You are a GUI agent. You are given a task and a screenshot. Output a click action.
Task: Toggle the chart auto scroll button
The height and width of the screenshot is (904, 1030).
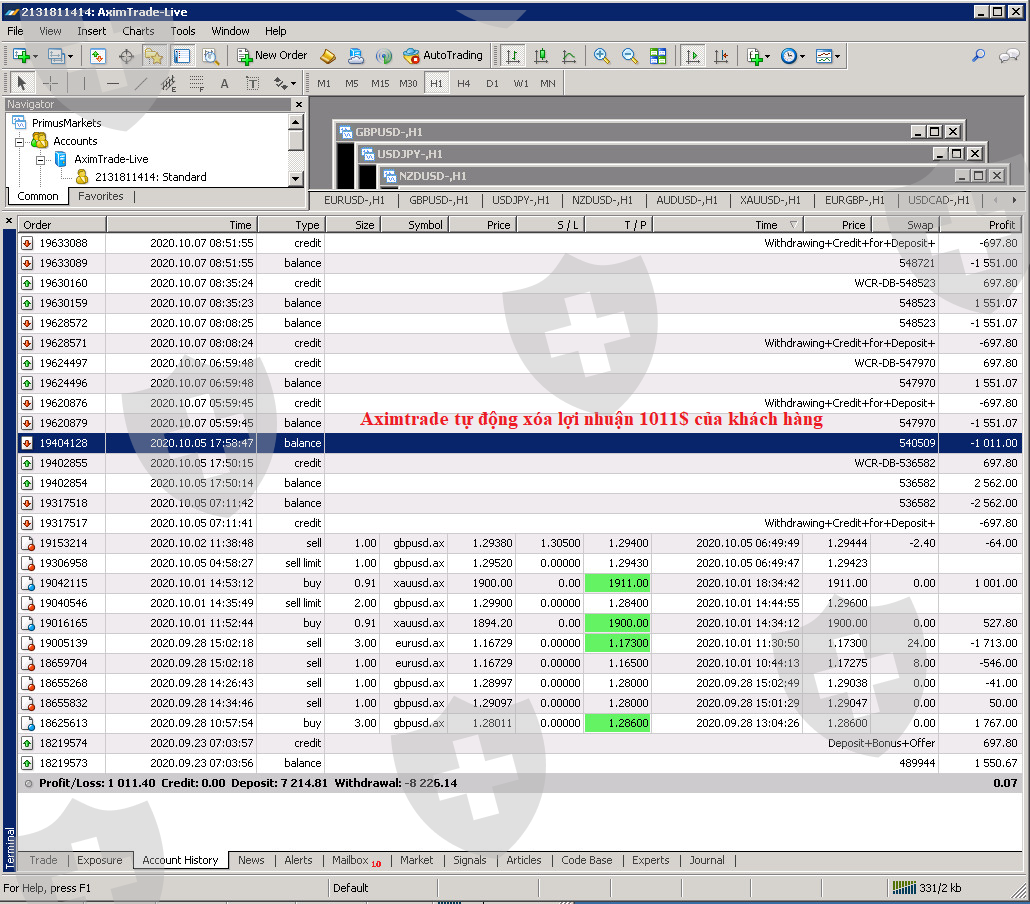pos(692,56)
